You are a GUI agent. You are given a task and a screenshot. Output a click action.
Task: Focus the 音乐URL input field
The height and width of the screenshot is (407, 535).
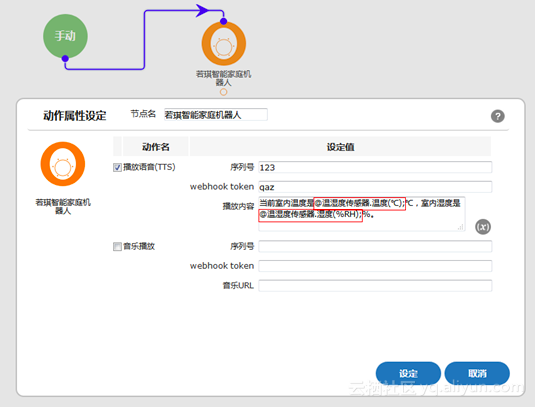pos(375,286)
